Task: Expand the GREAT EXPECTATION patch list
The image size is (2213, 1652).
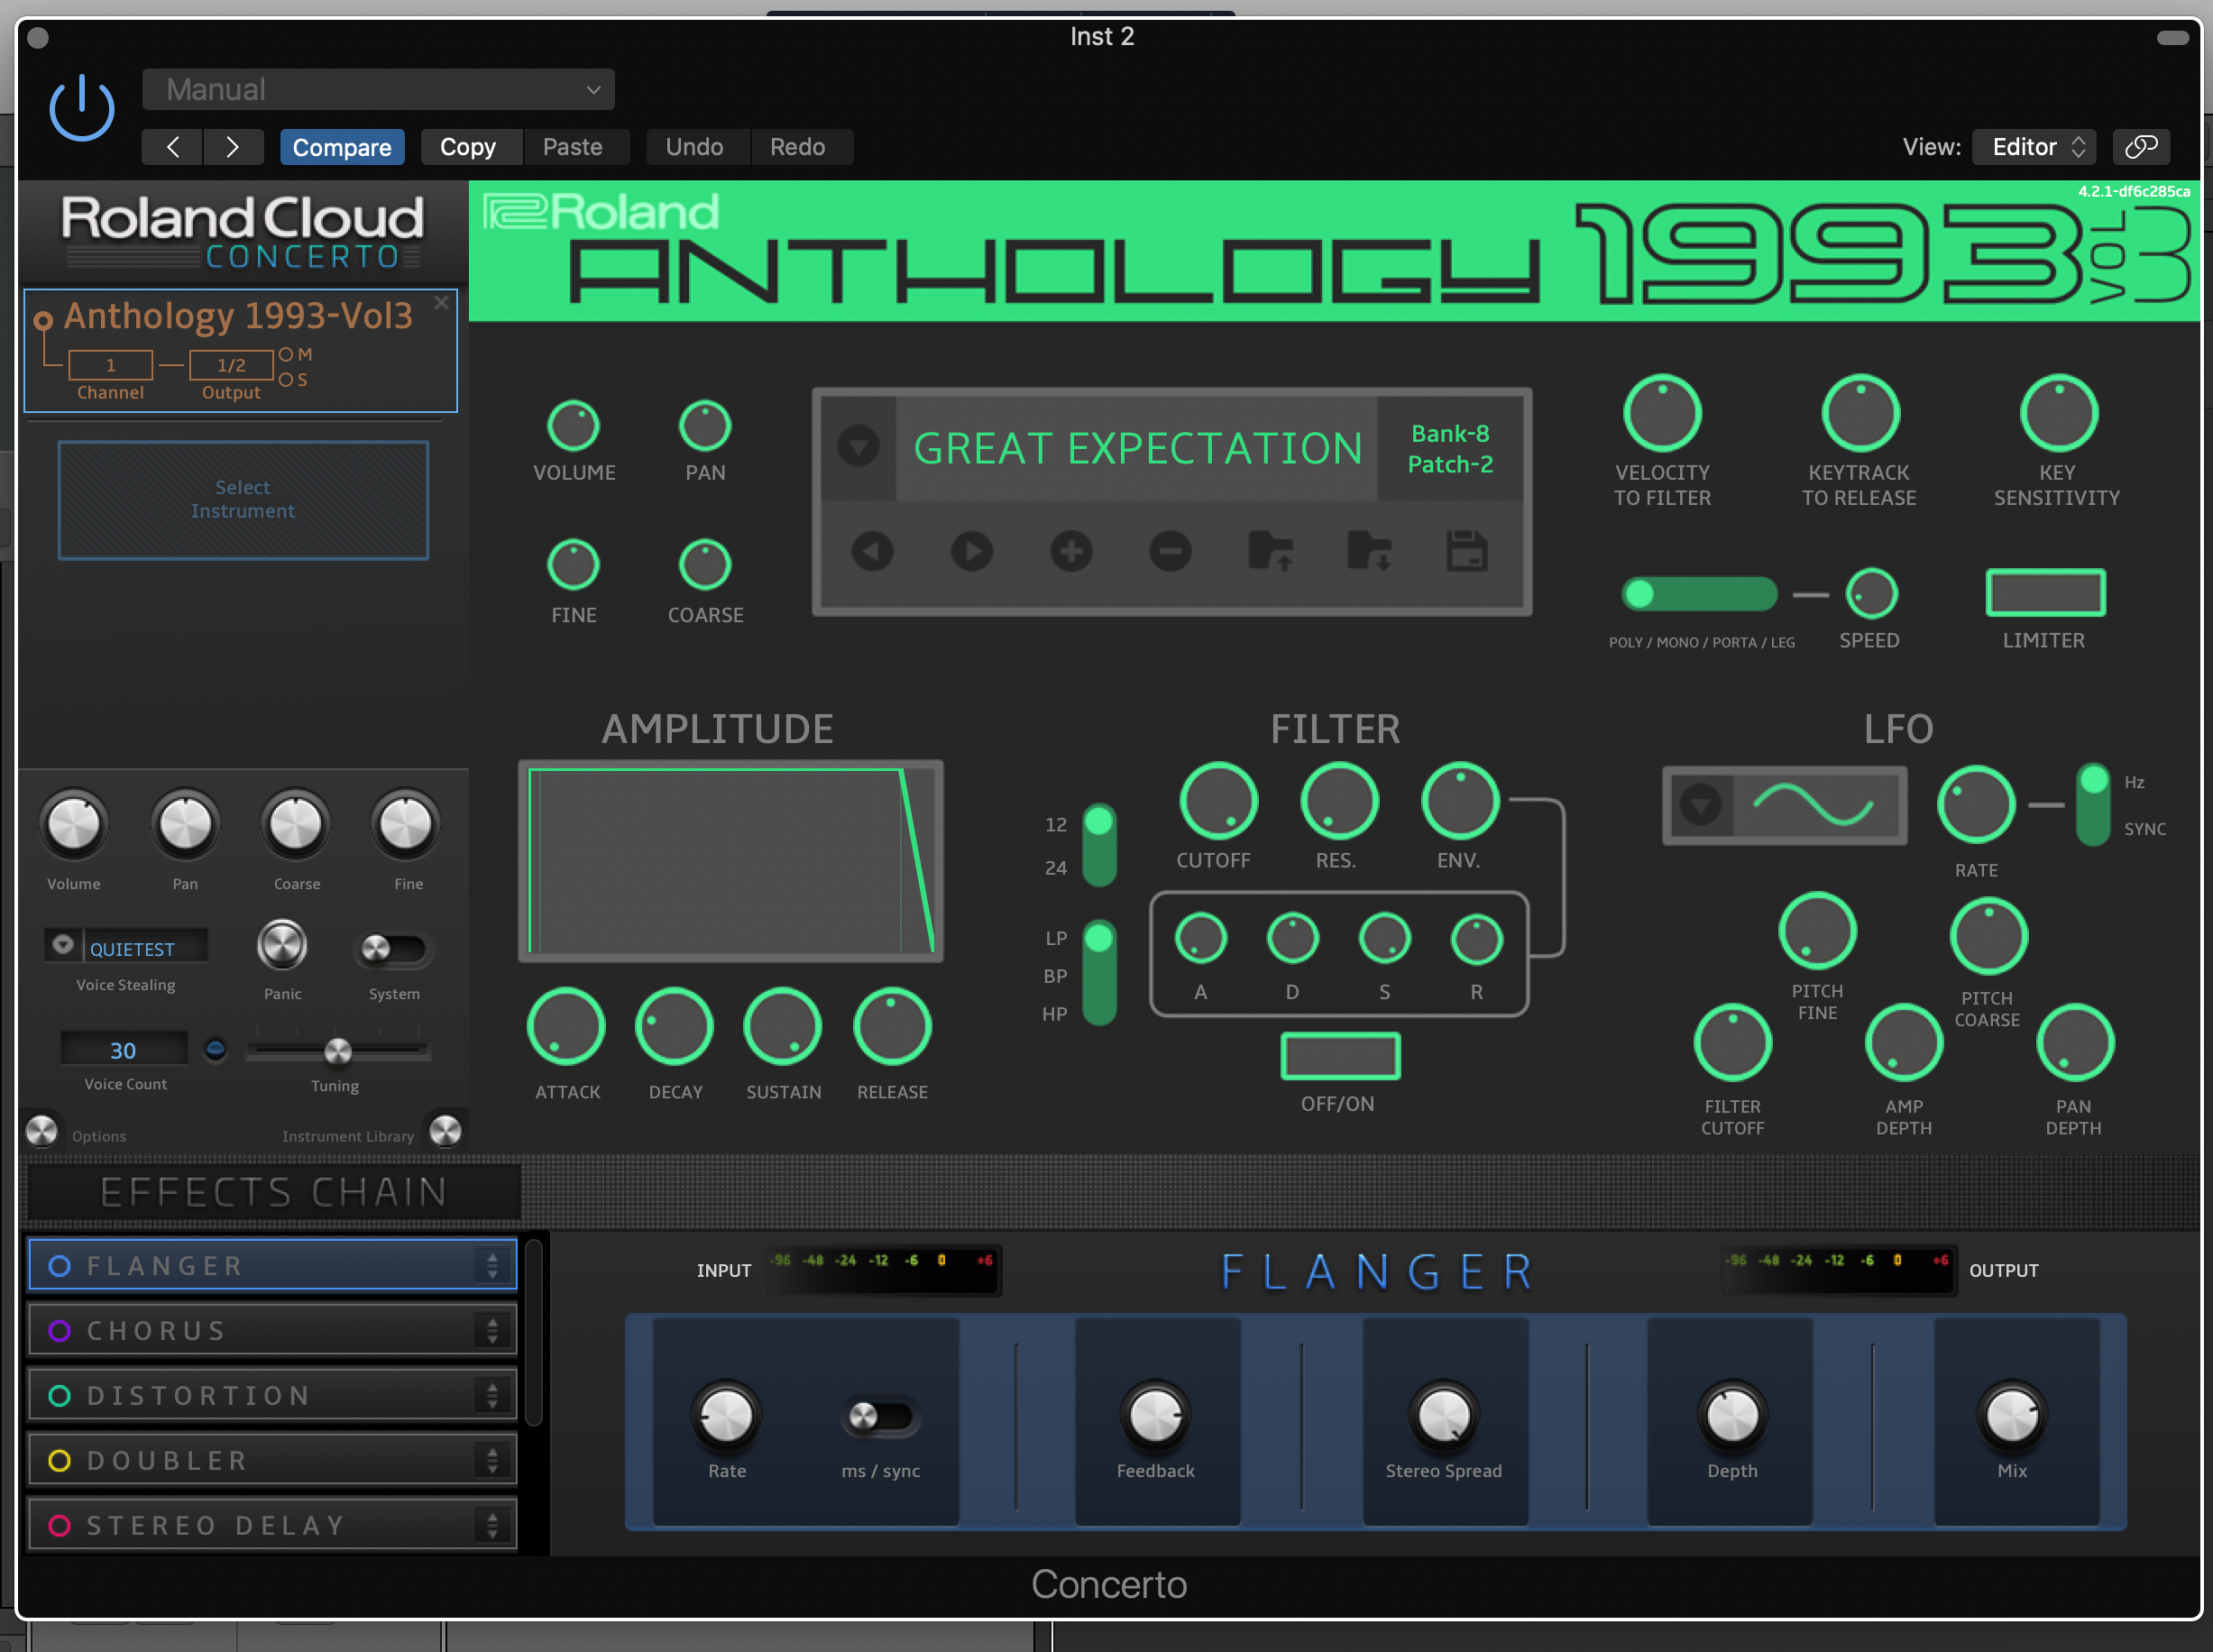Action: [858, 446]
